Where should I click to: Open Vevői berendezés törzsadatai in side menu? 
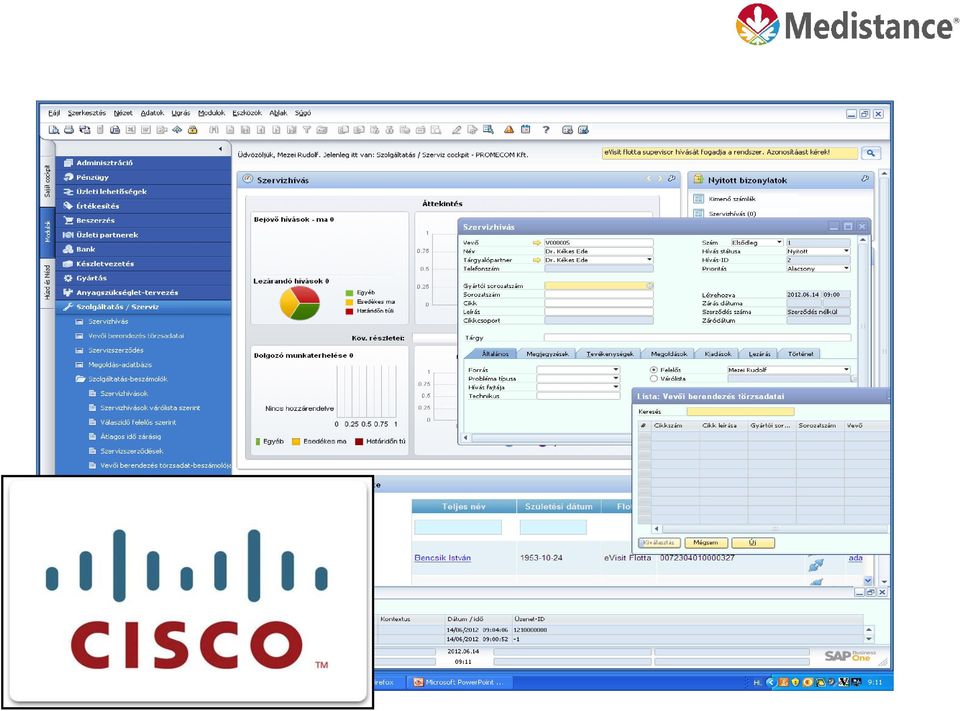click(x=135, y=336)
